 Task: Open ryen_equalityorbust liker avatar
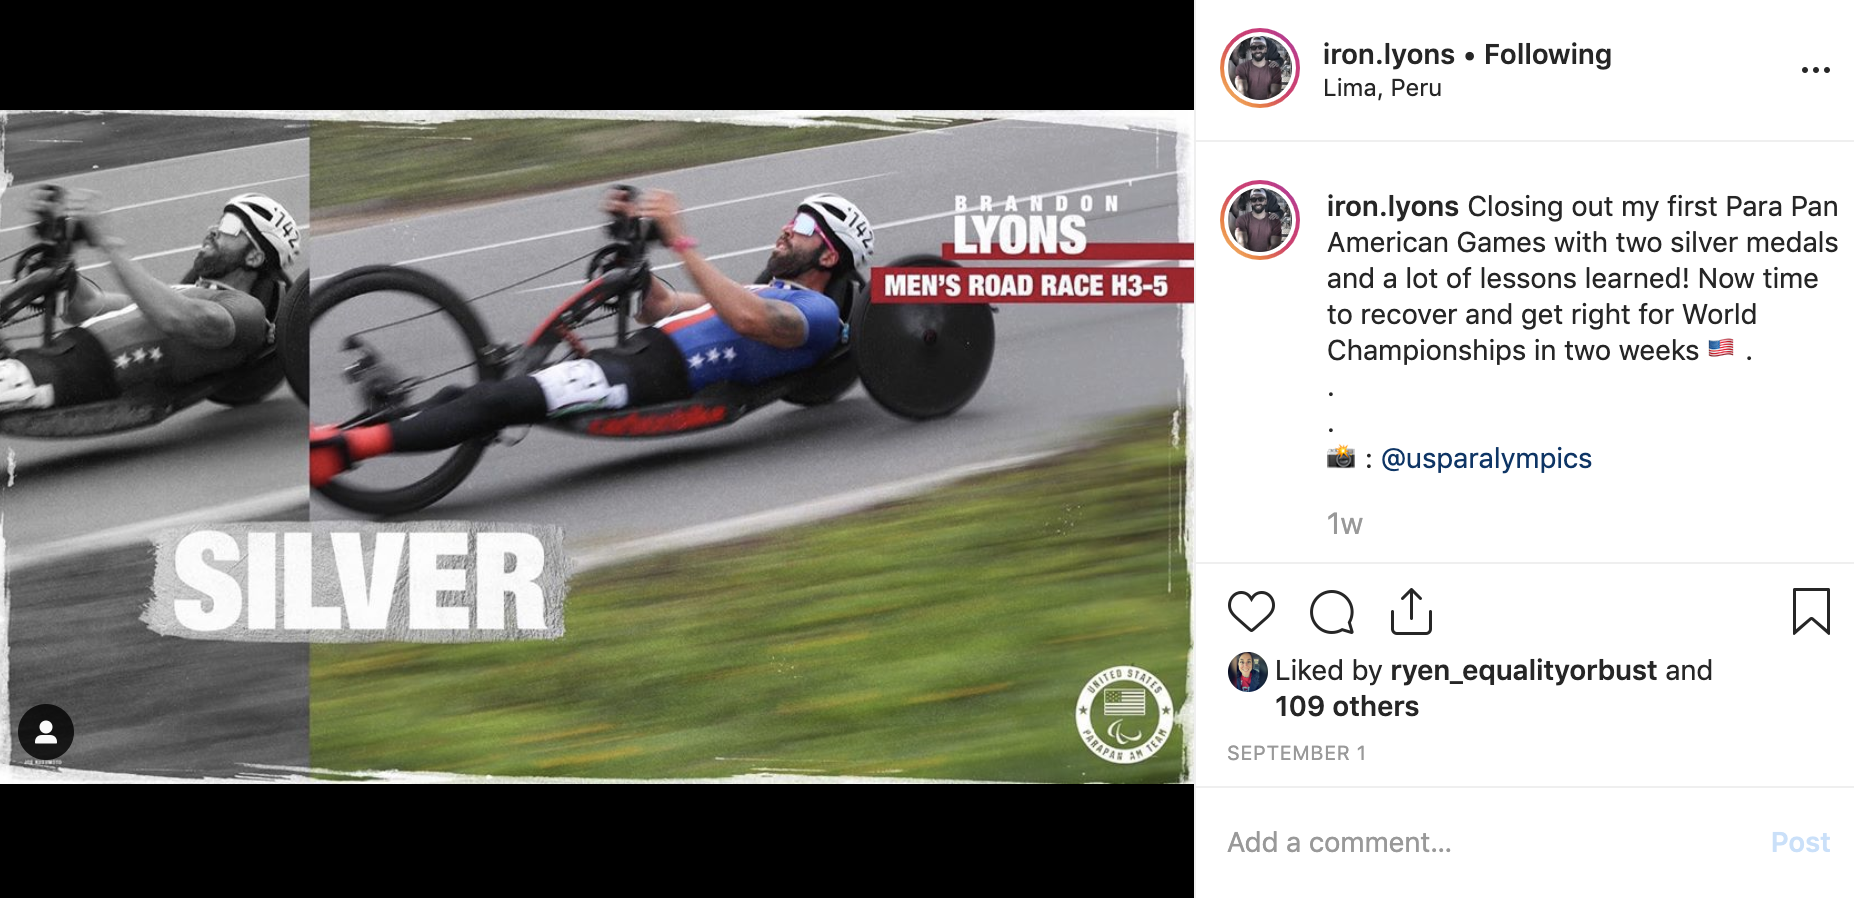tap(1247, 672)
